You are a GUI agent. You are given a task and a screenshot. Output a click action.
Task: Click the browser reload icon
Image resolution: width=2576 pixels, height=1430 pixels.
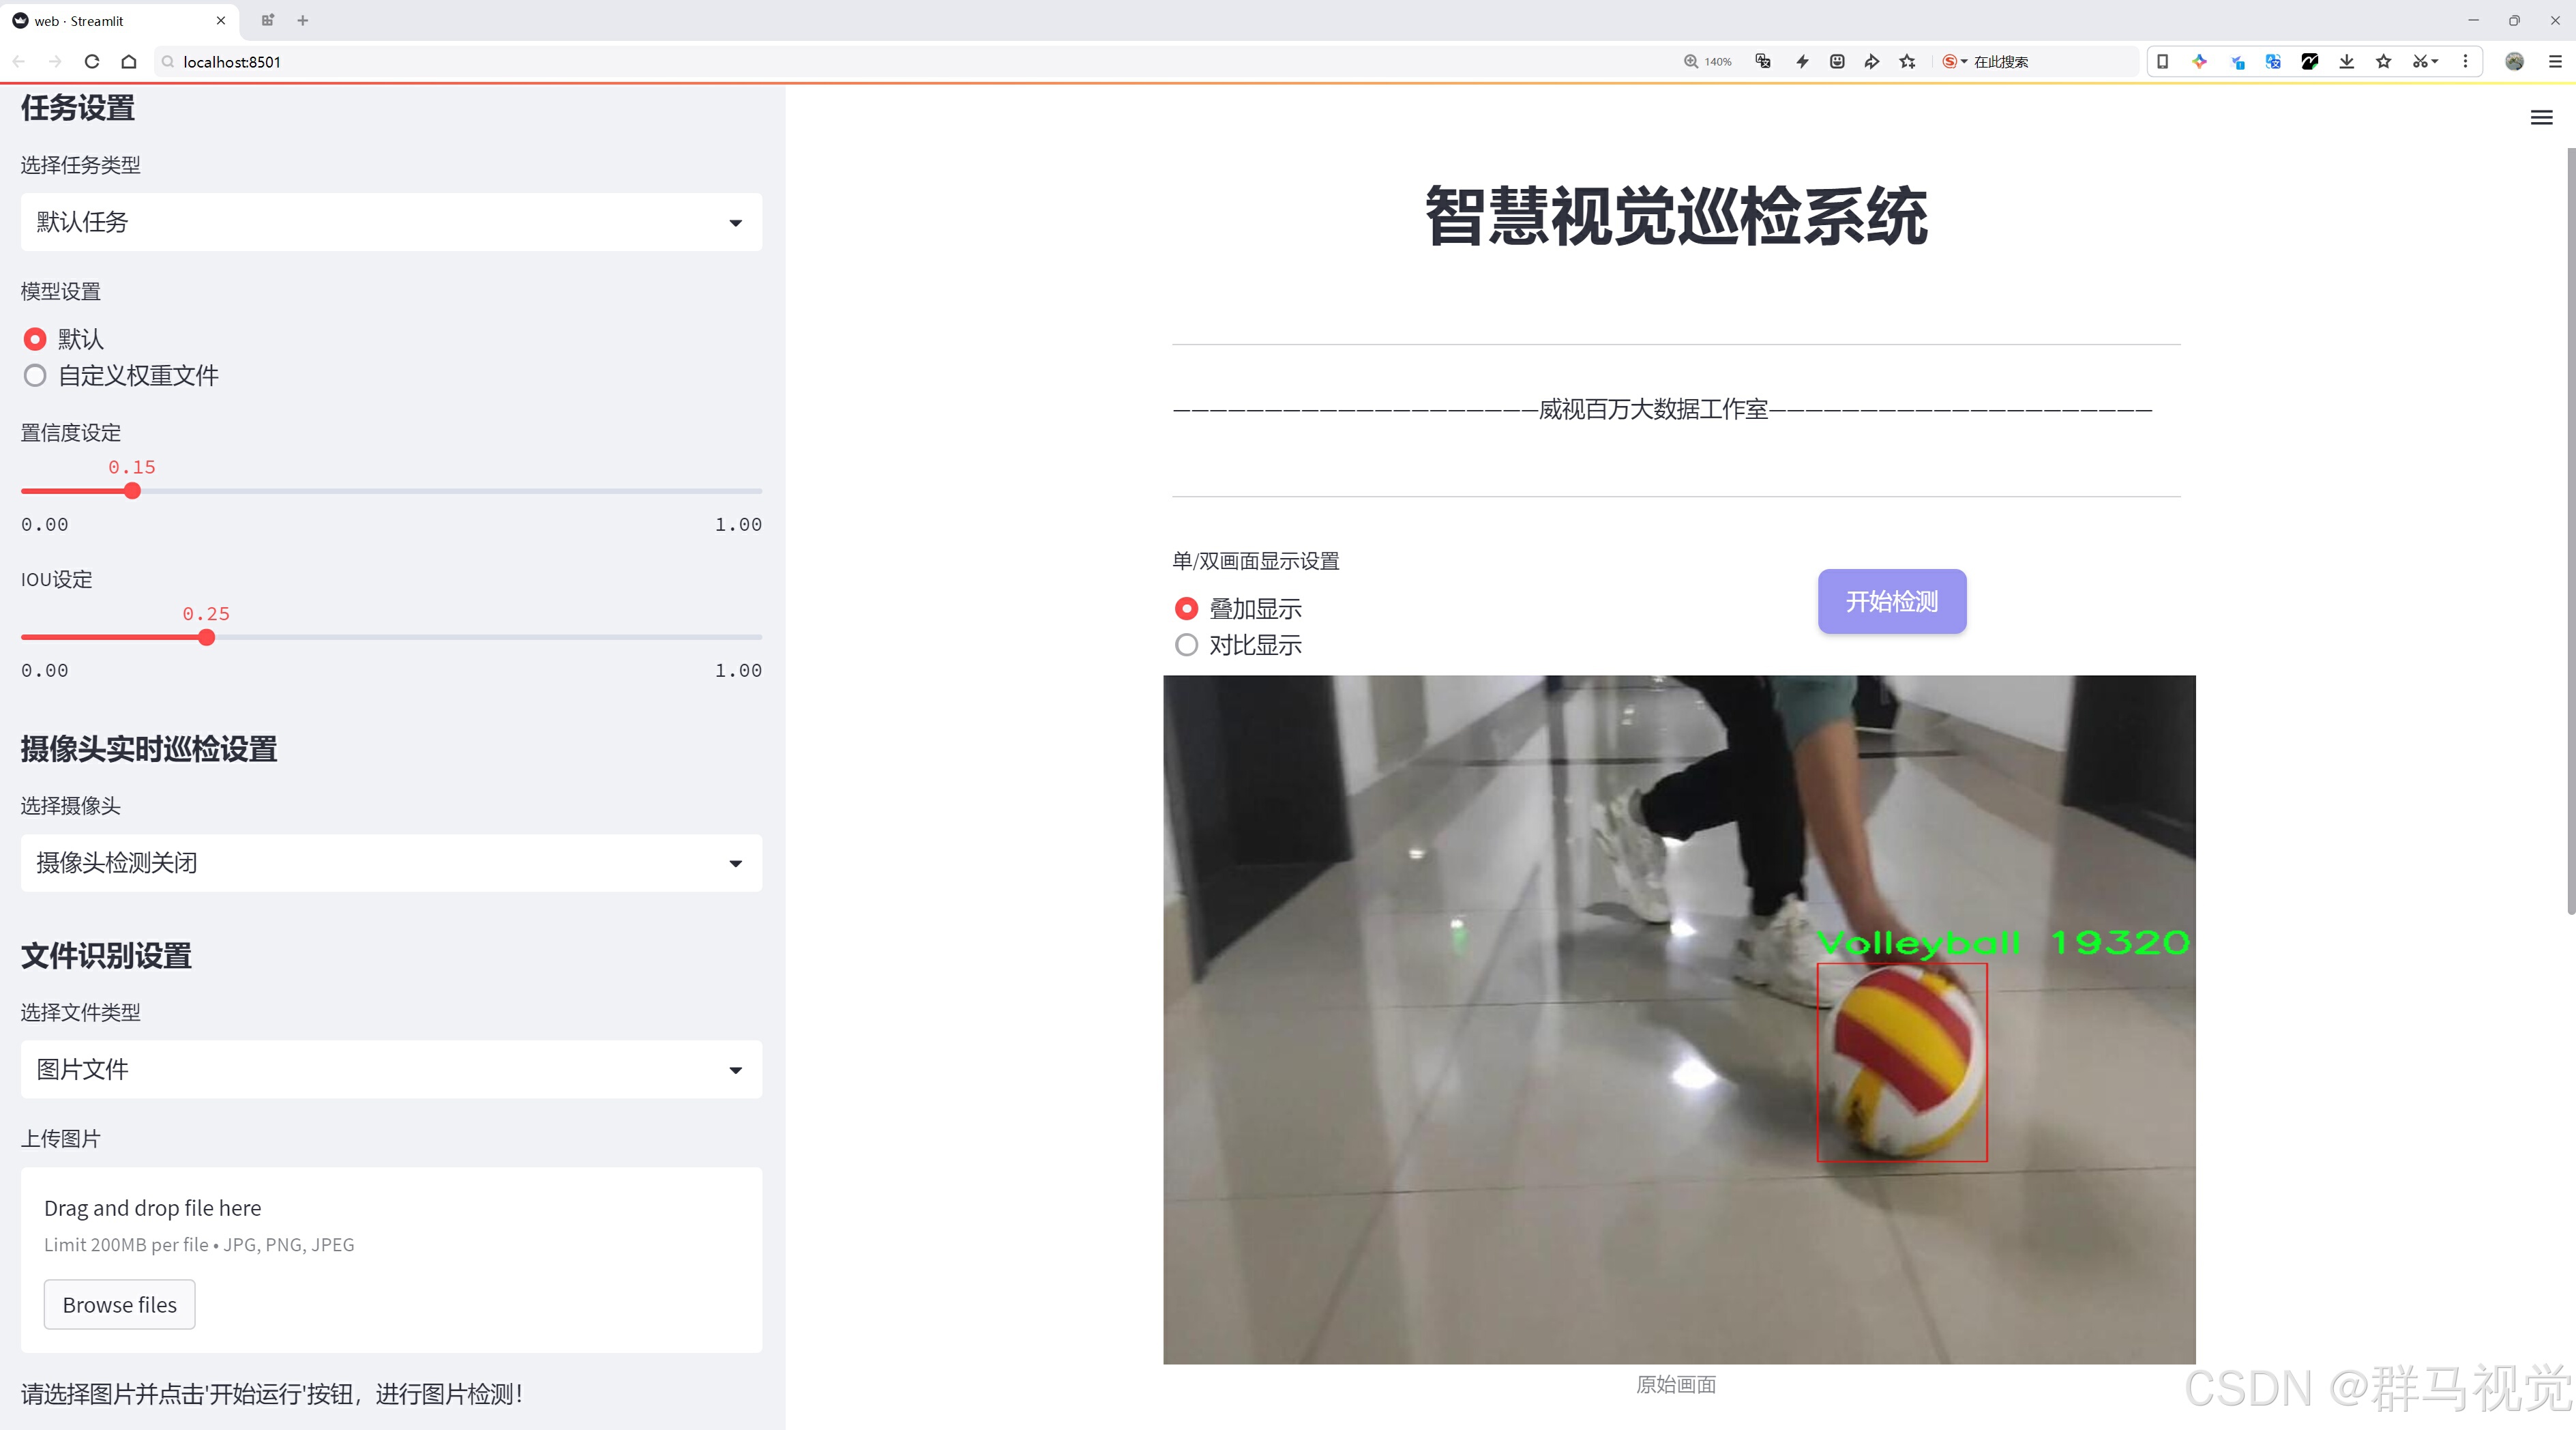click(92, 62)
